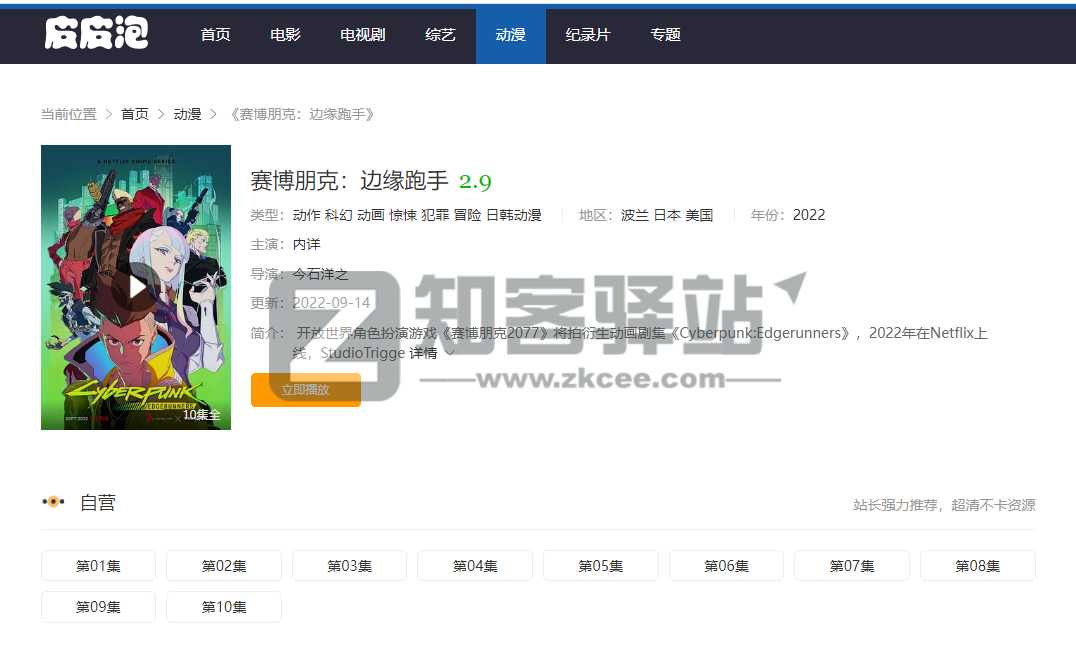This screenshot has width=1076, height=672.
Task: Click the 自营 source icon
Action: click(x=53, y=503)
